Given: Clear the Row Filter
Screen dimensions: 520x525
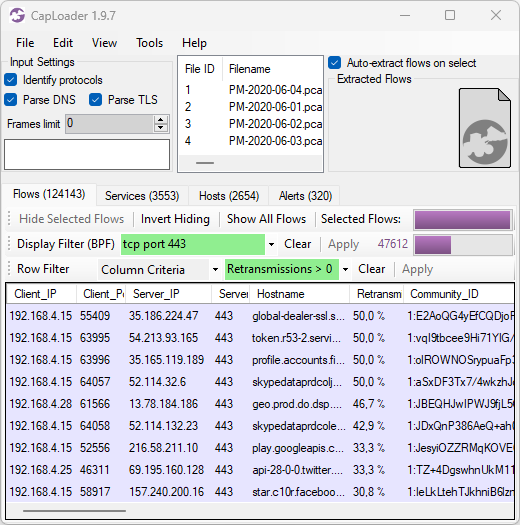Looking at the screenshot, I should pyautogui.click(x=371, y=269).
